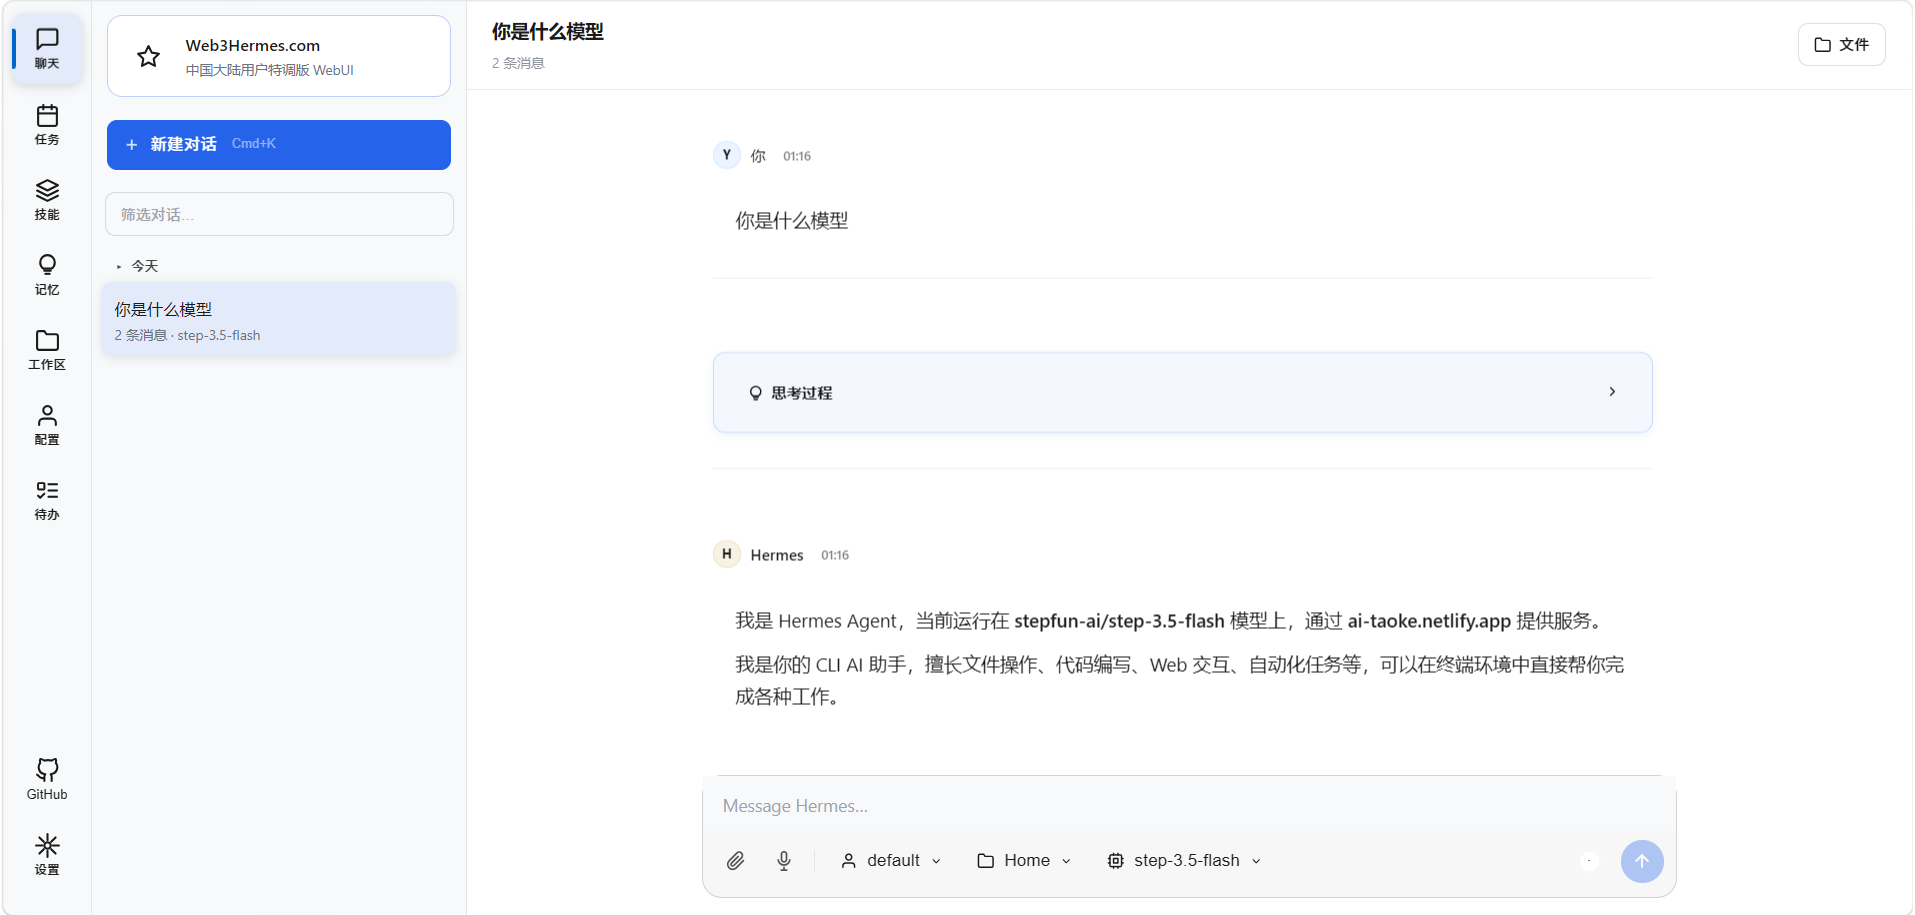Open the 待办 todo list
1915x915 pixels.
(x=46, y=499)
